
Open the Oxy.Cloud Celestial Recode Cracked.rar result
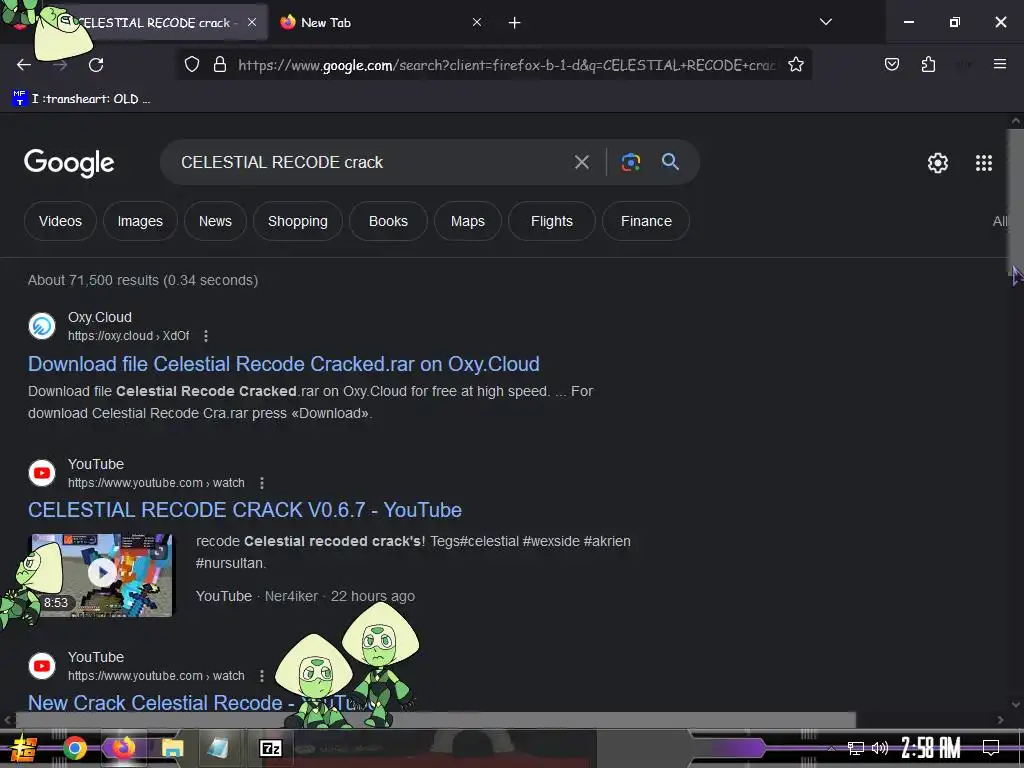pyautogui.click(x=283, y=364)
